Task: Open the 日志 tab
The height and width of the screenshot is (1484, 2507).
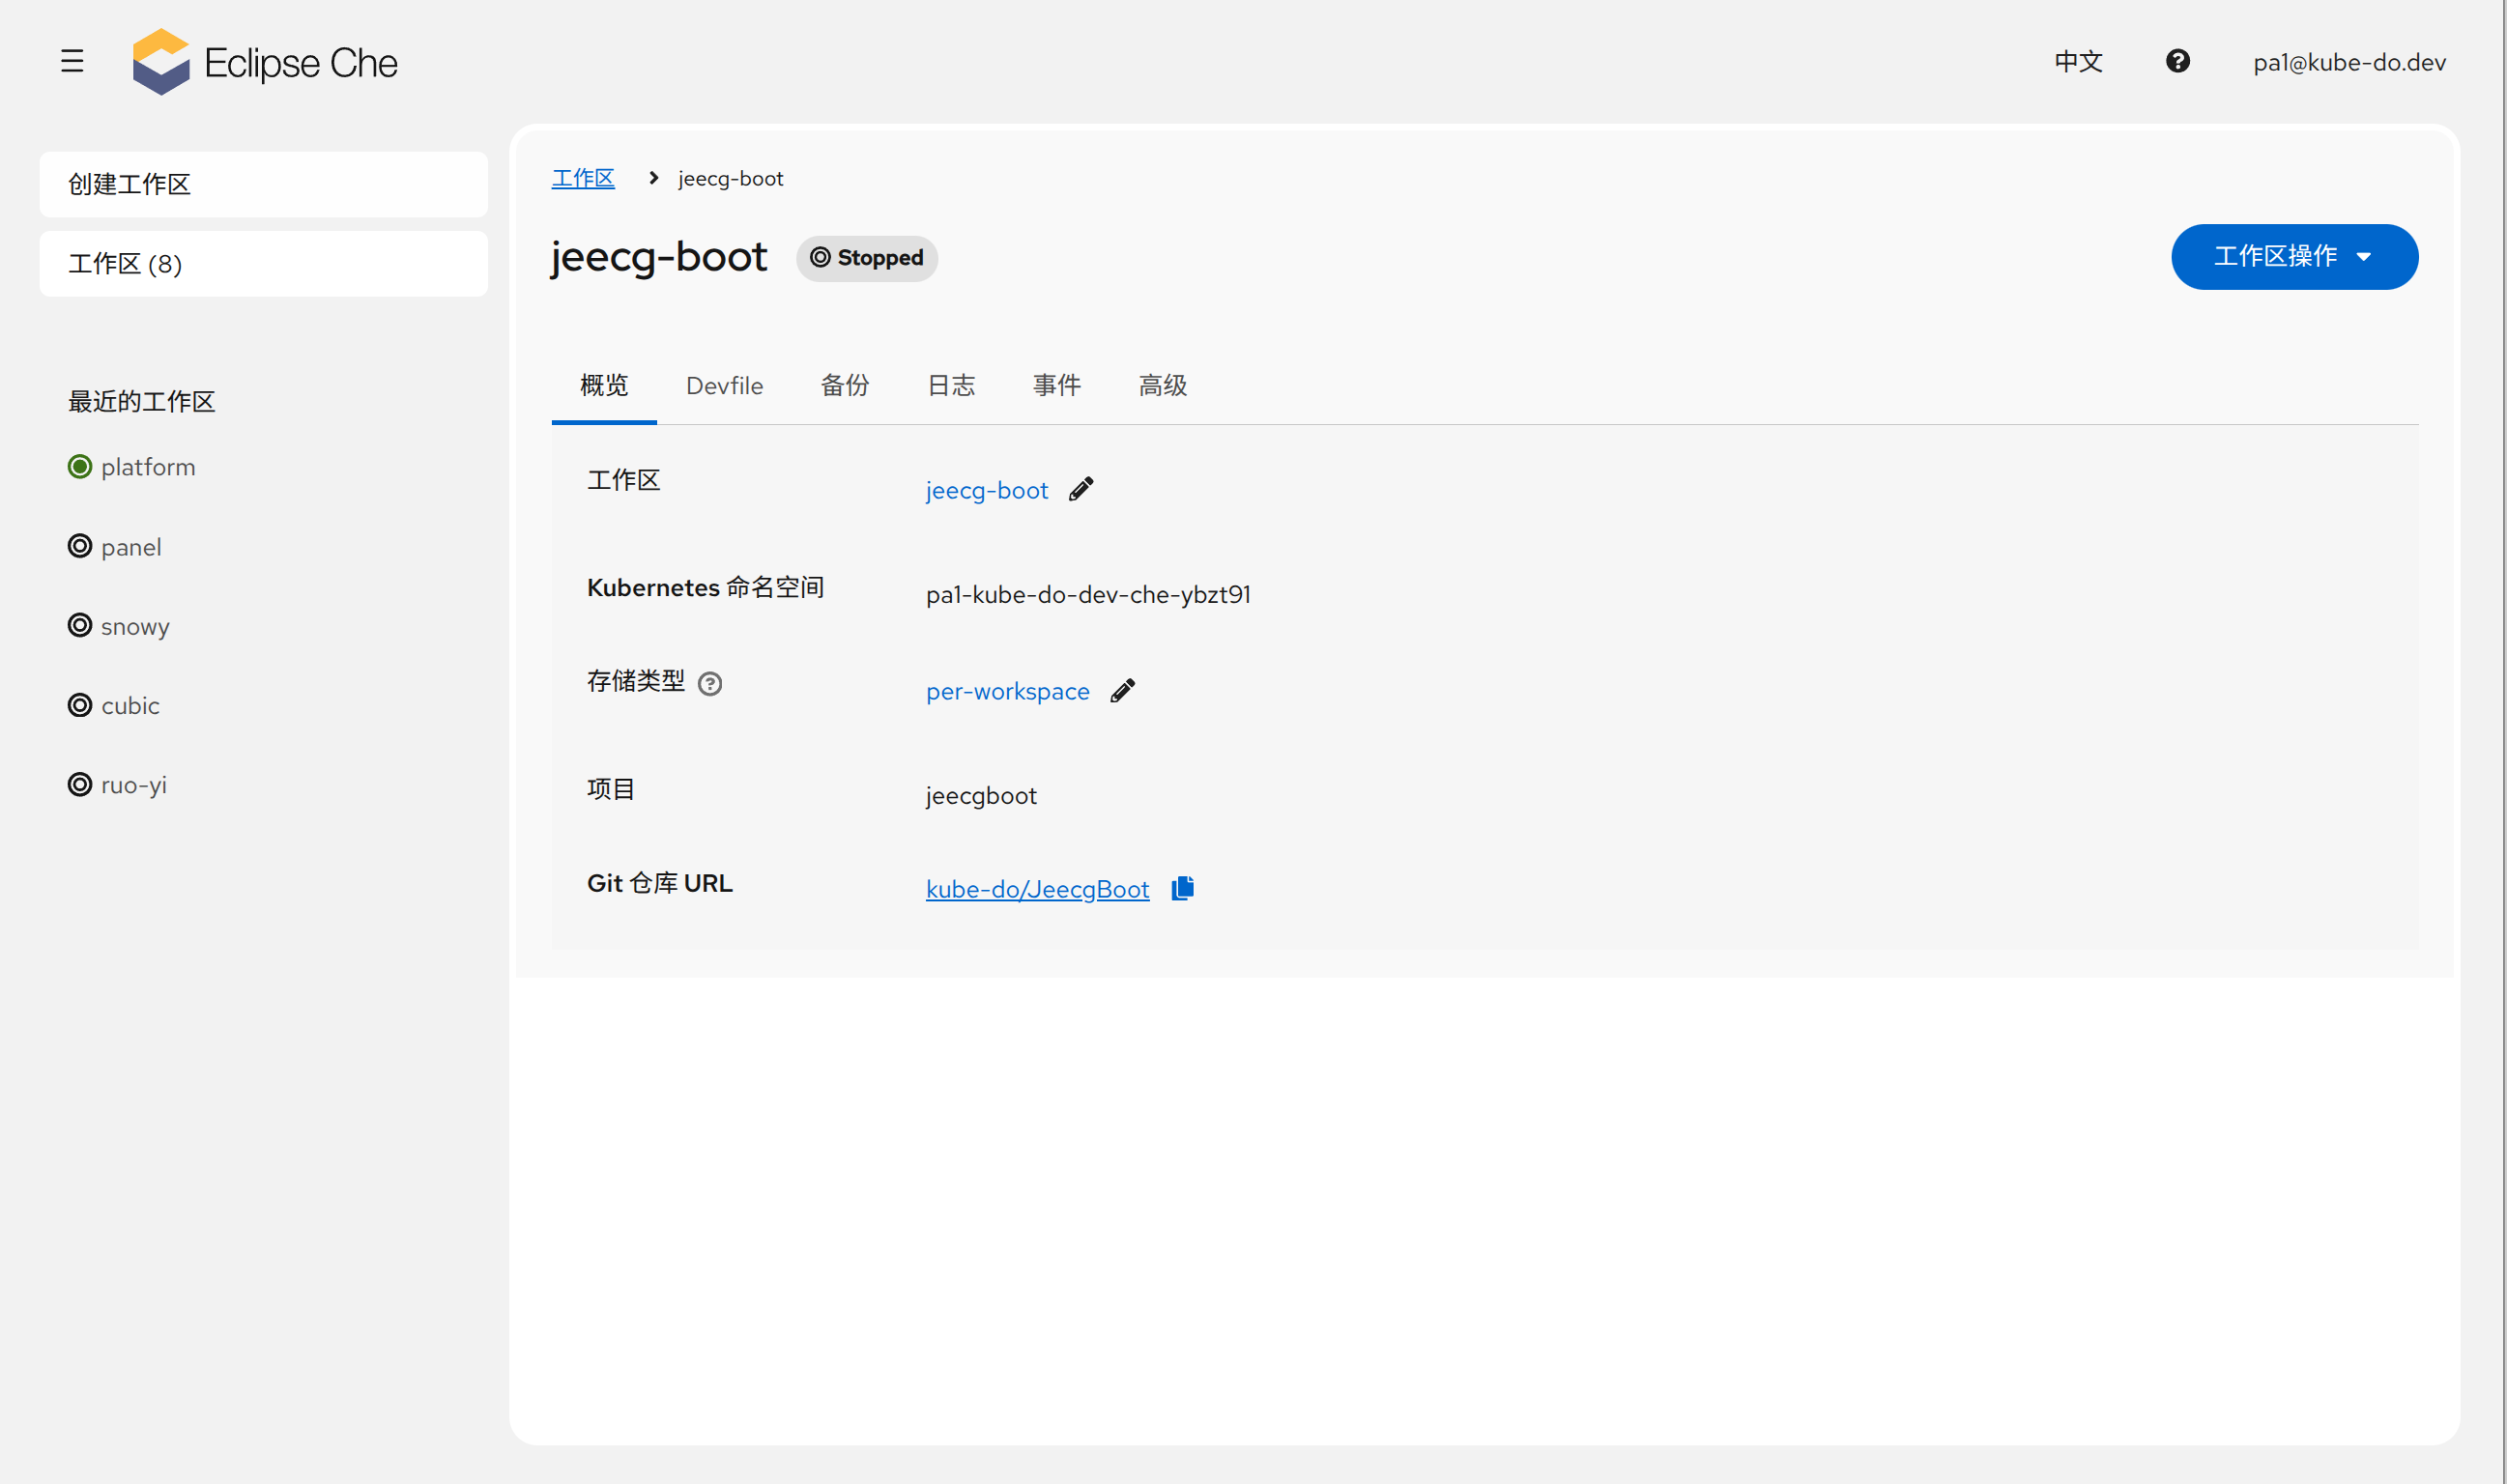Action: pos(951,386)
